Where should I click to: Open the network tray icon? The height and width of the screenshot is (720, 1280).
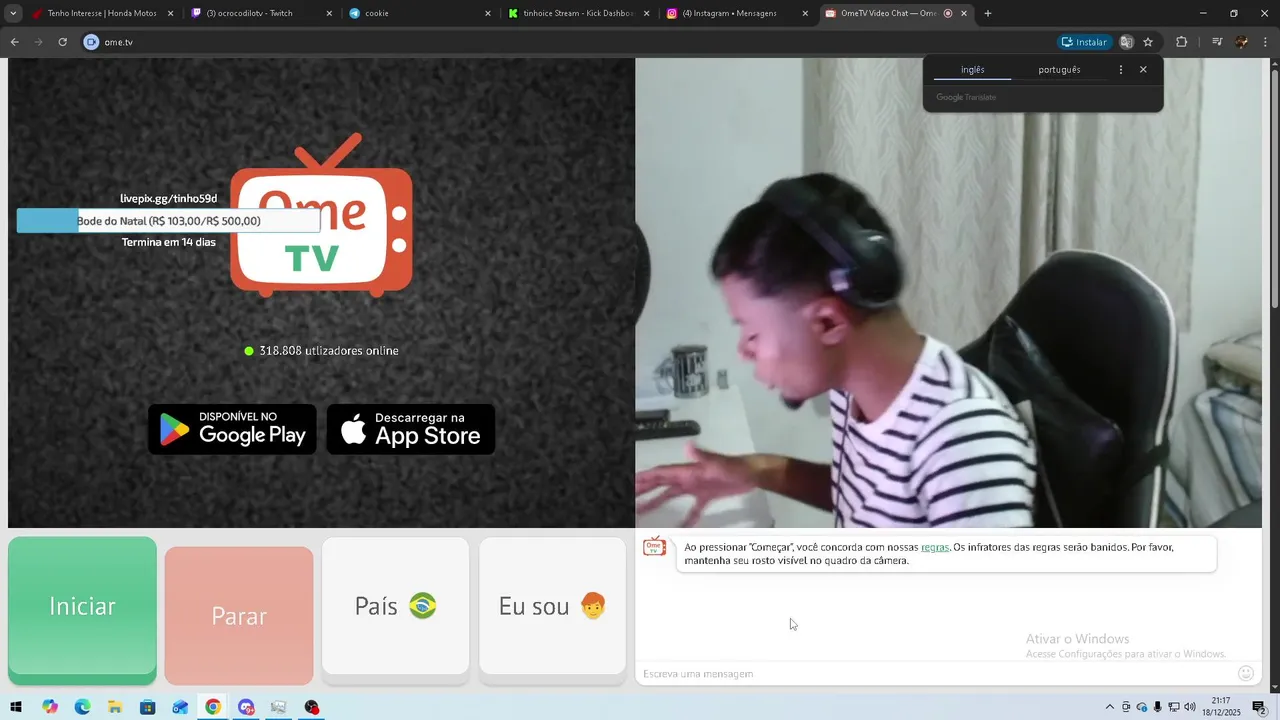click(x=1174, y=707)
